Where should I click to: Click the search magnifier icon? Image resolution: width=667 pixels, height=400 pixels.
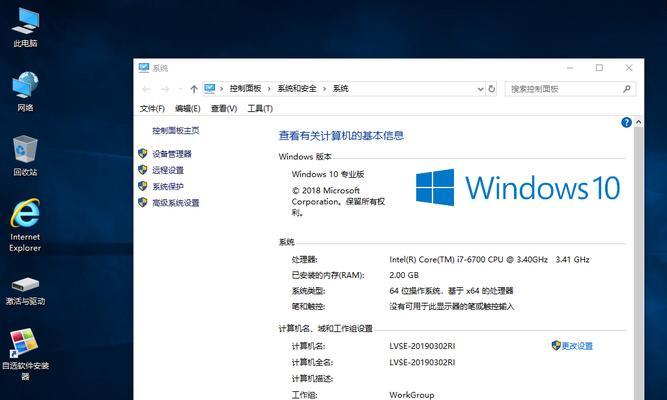(x=627, y=89)
